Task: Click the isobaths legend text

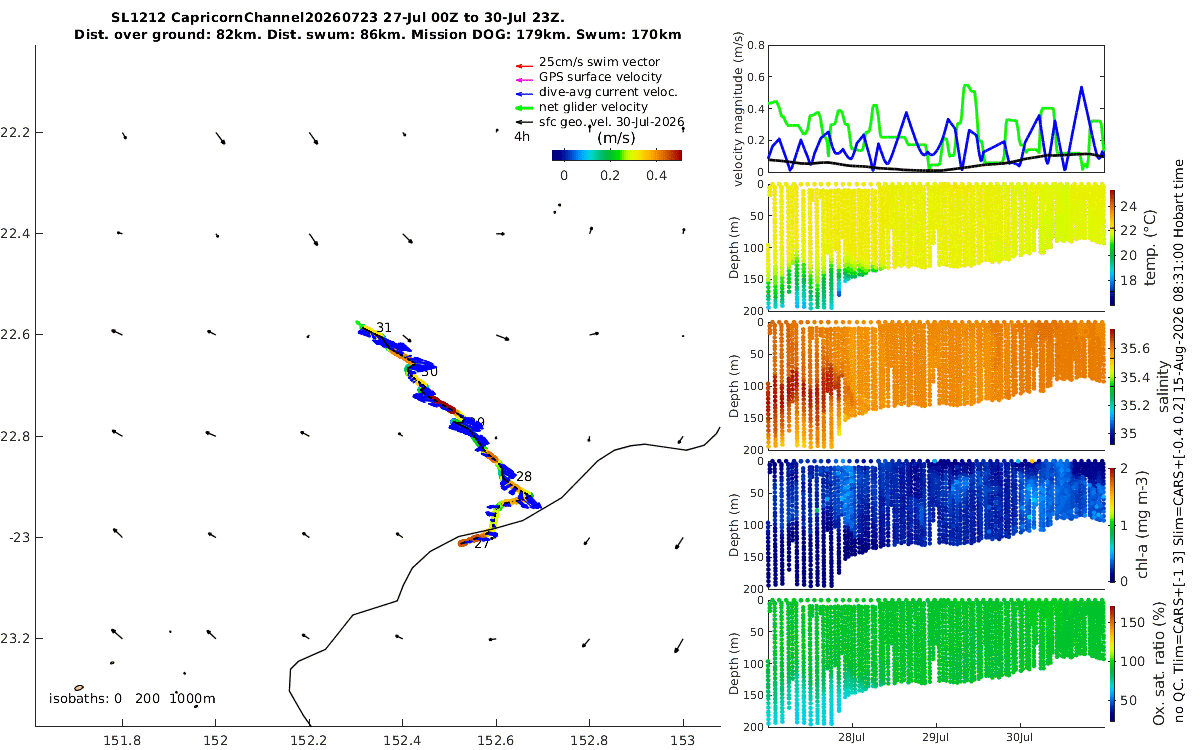Action: (132, 699)
